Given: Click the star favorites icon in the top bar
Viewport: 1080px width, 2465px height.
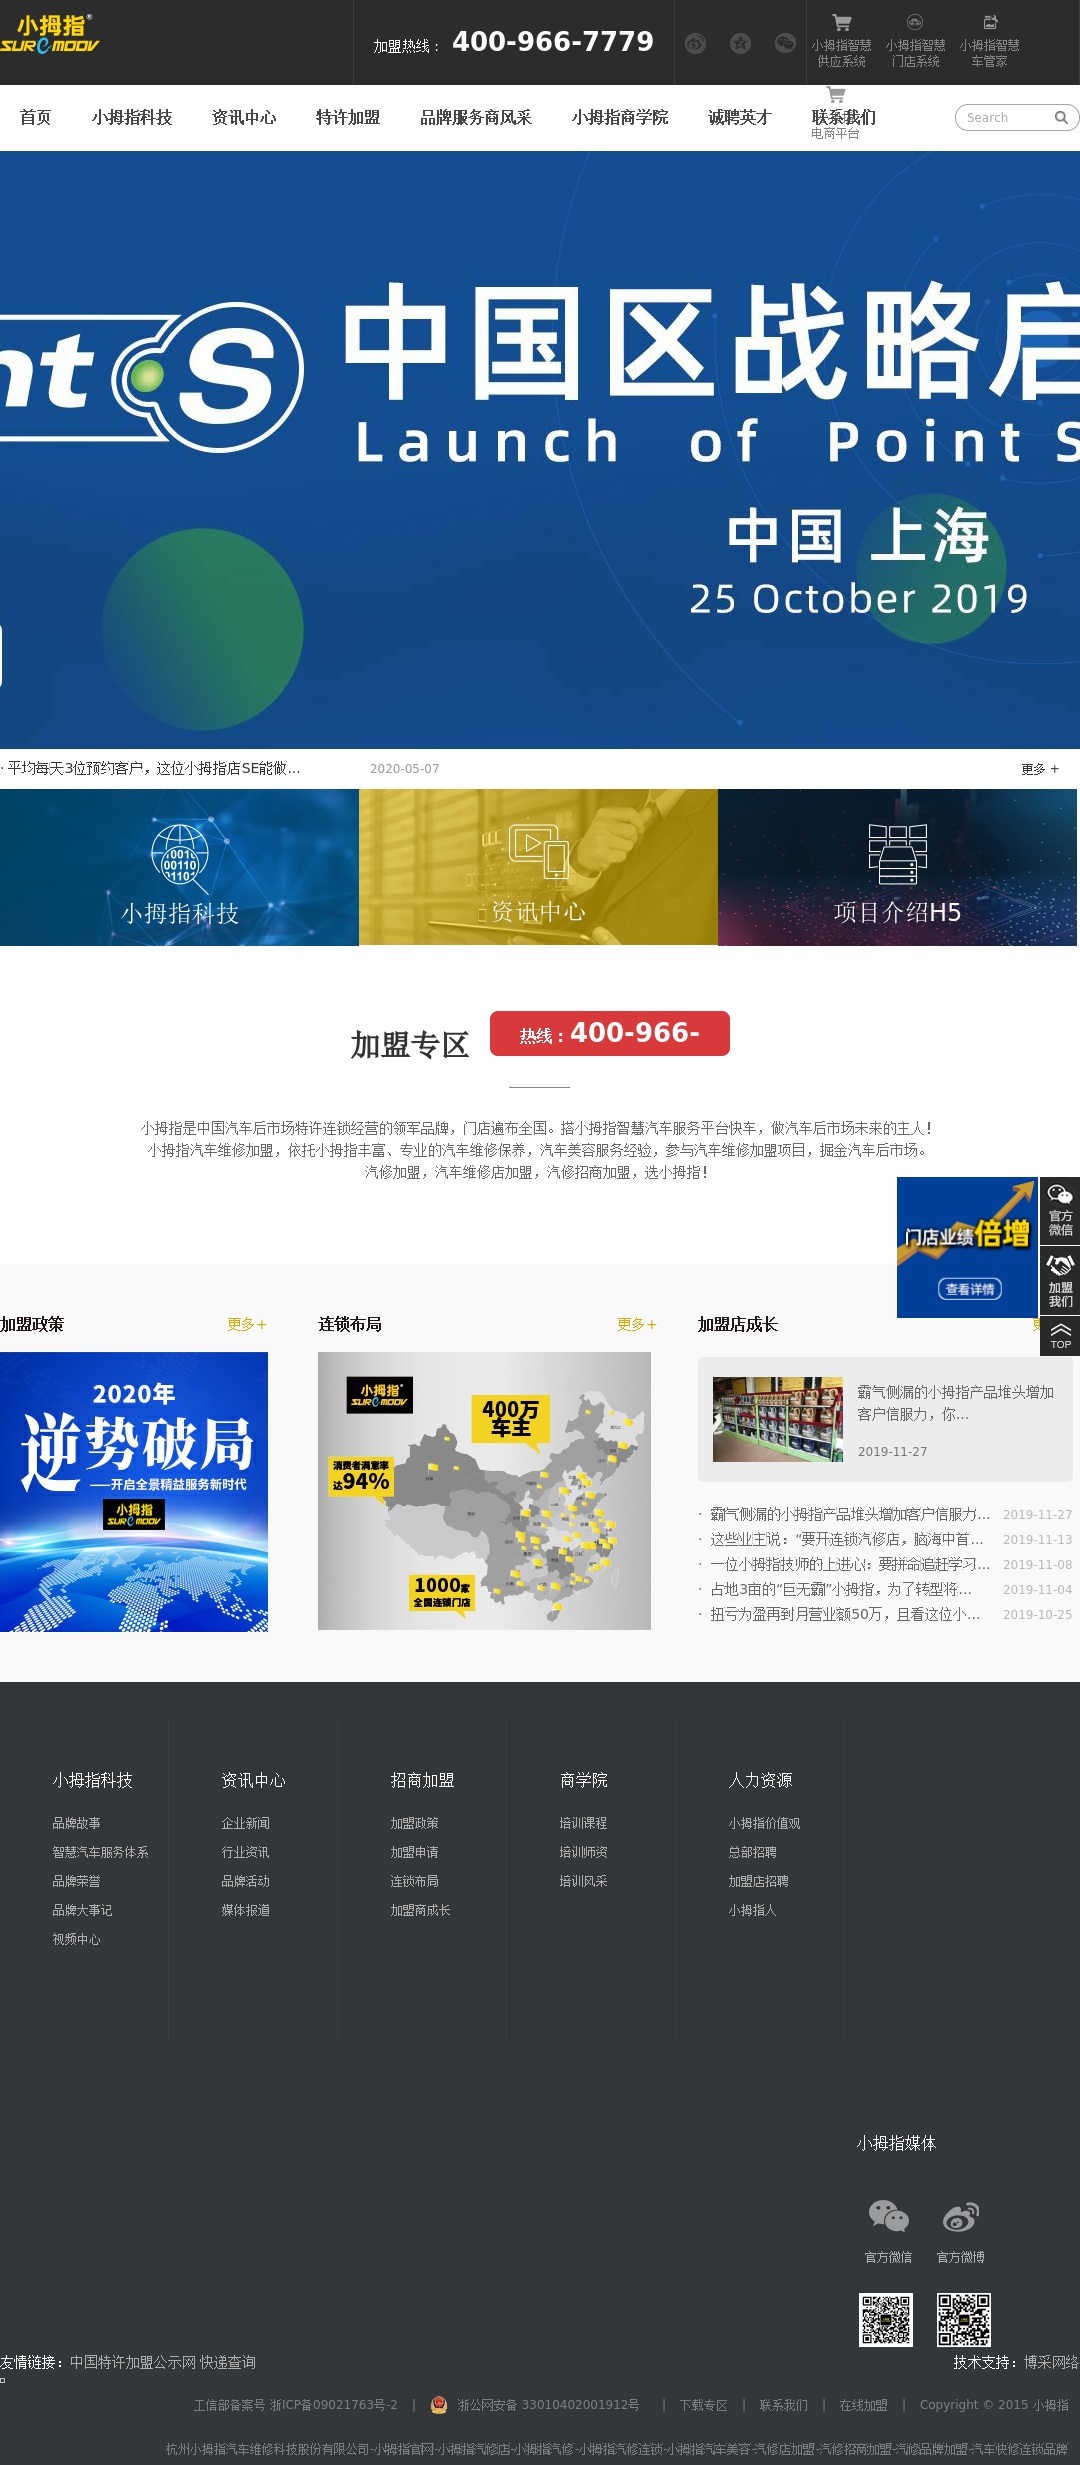Looking at the screenshot, I should coord(740,43).
